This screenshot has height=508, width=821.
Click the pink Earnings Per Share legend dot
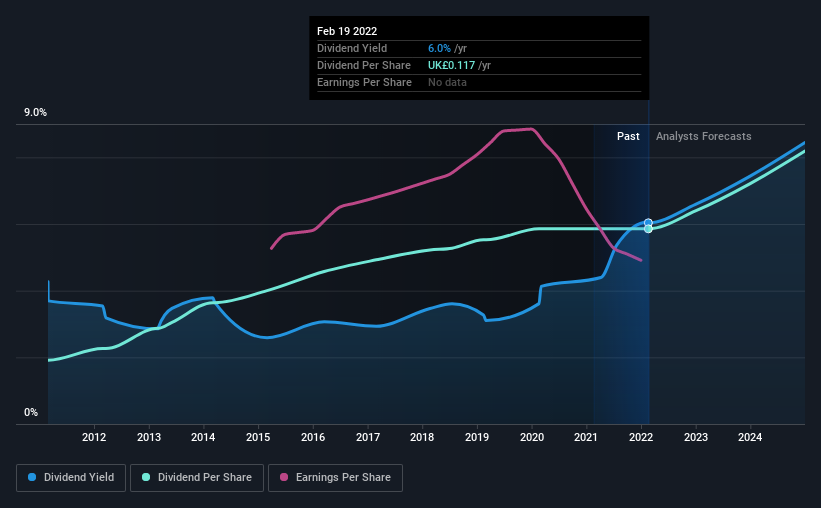tap(284, 477)
